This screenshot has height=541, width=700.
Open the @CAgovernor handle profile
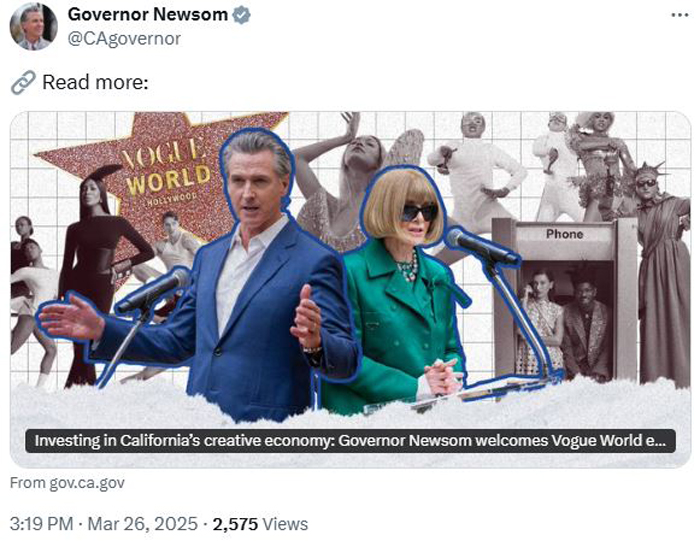pos(124,39)
